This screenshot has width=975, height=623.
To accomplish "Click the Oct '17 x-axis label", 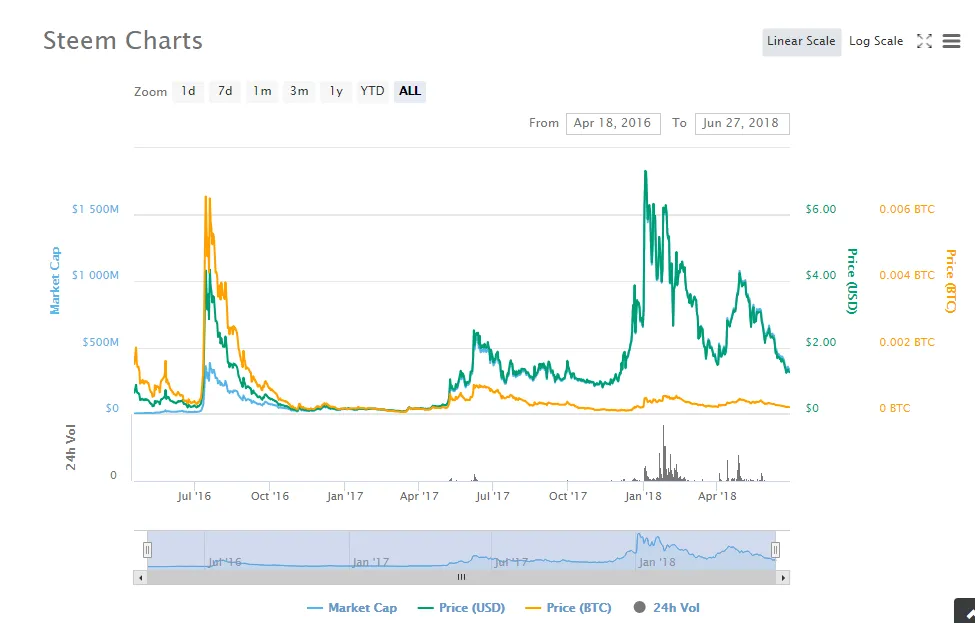I will click(x=568, y=496).
